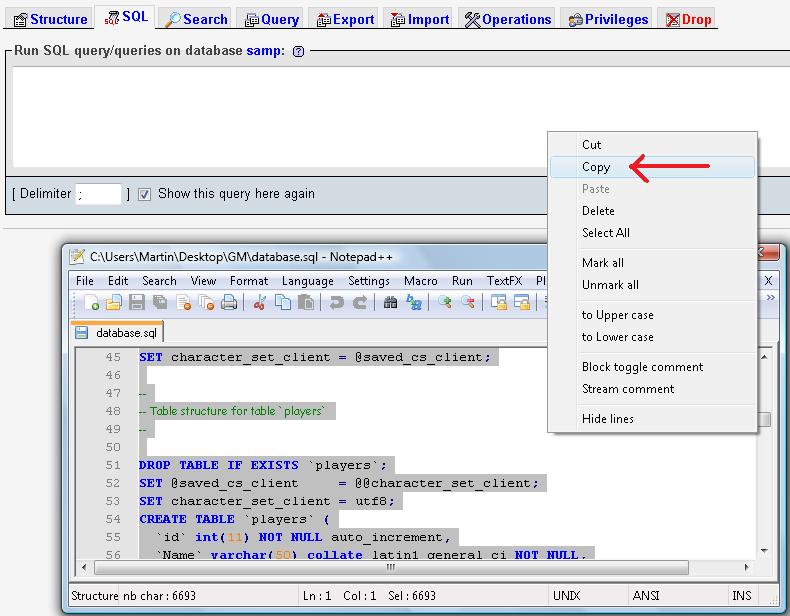Image resolution: width=790 pixels, height=616 pixels.
Task: Choose Copy from the context menu
Action: [x=652, y=167]
